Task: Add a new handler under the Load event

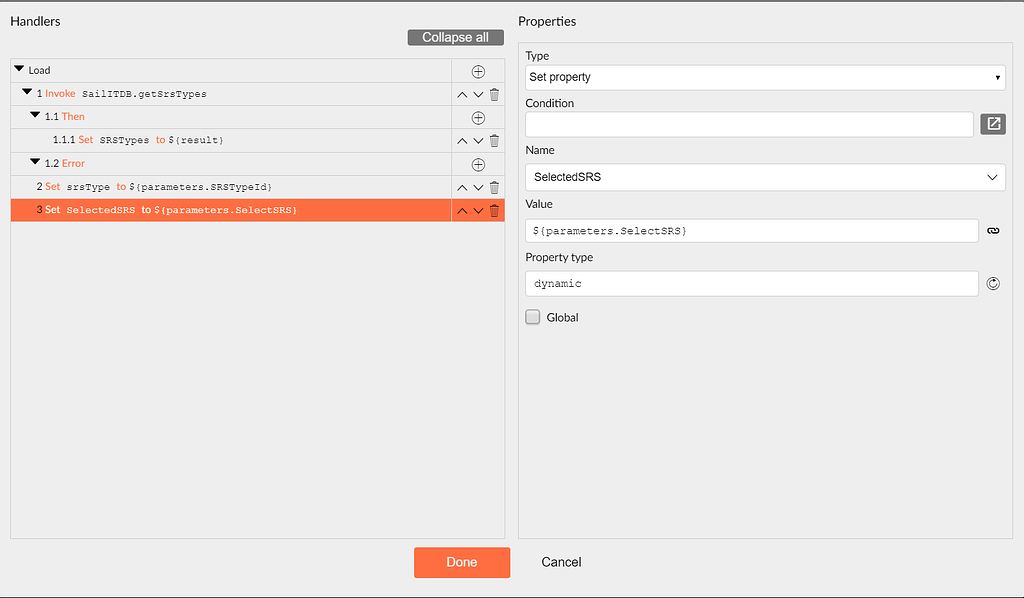Action: [x=478, y=70]
